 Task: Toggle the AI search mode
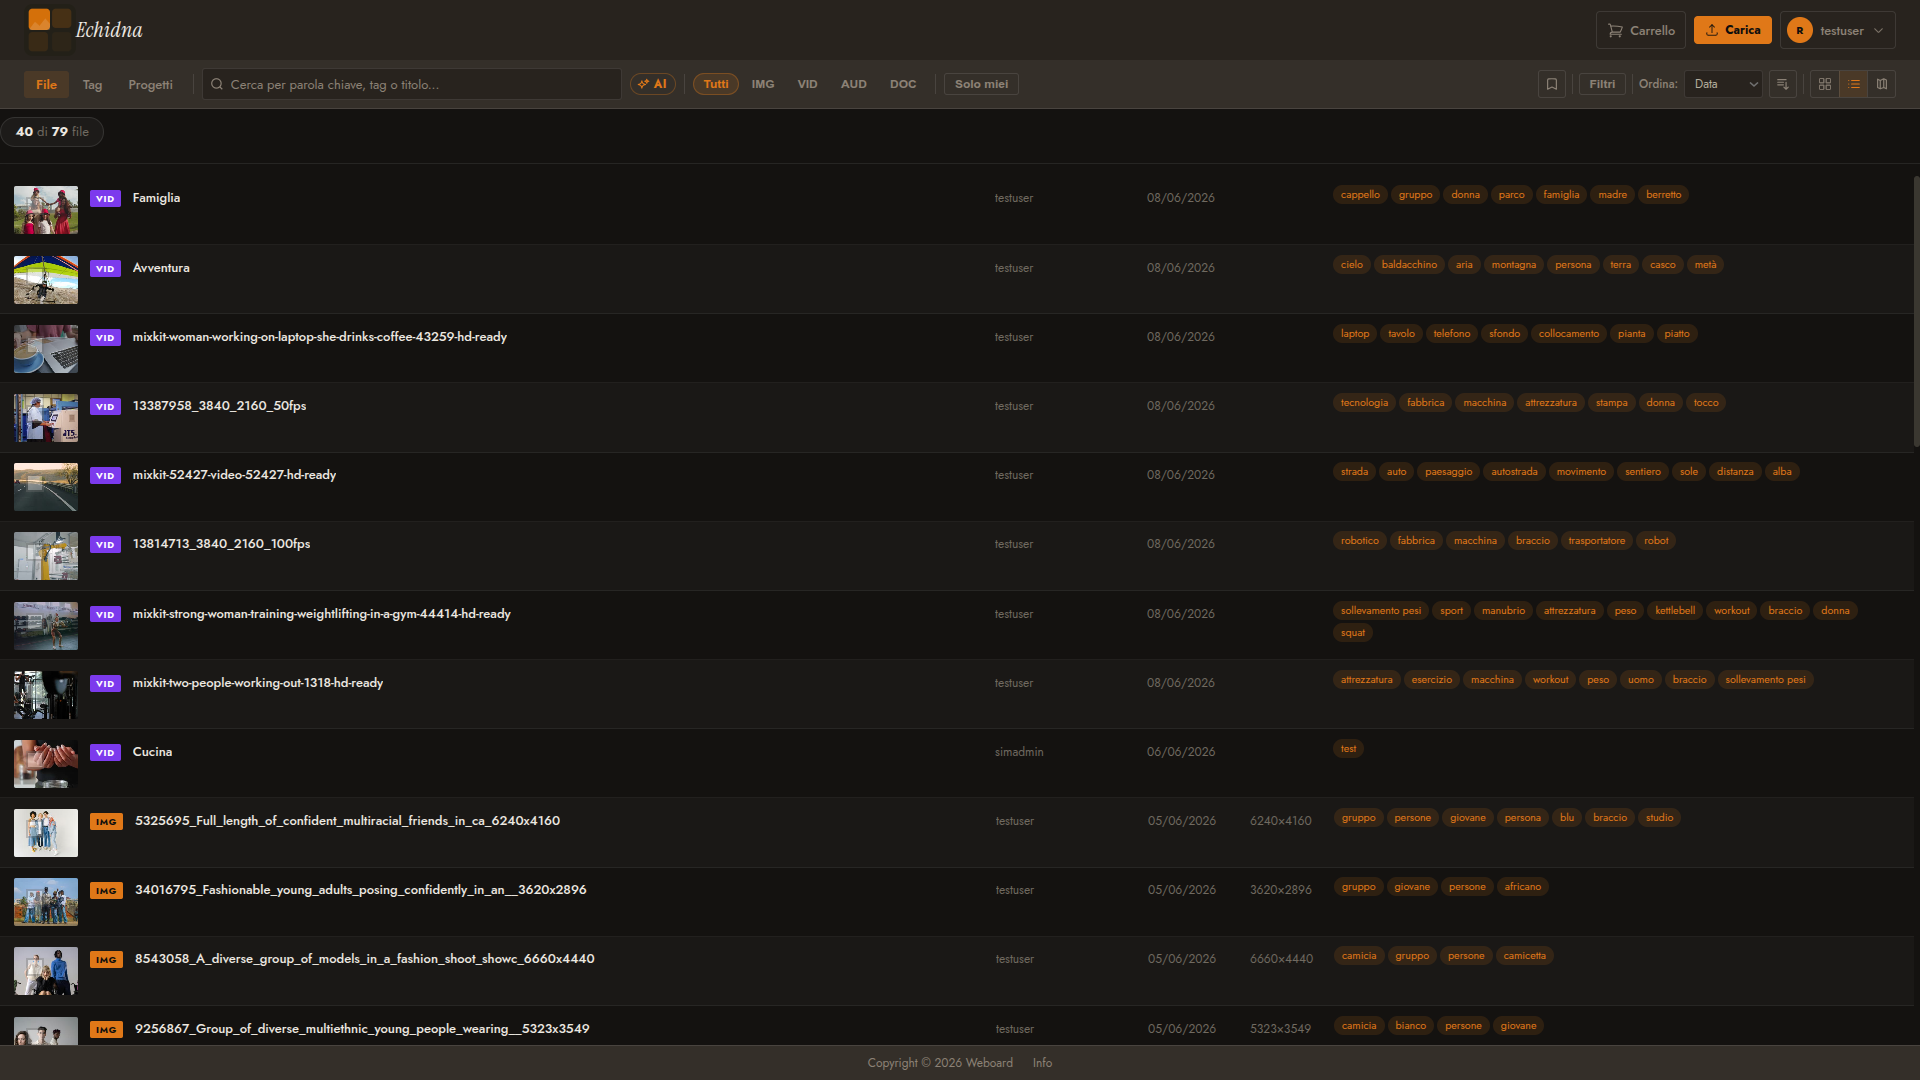pyautogui.click(x=652, y=84)
